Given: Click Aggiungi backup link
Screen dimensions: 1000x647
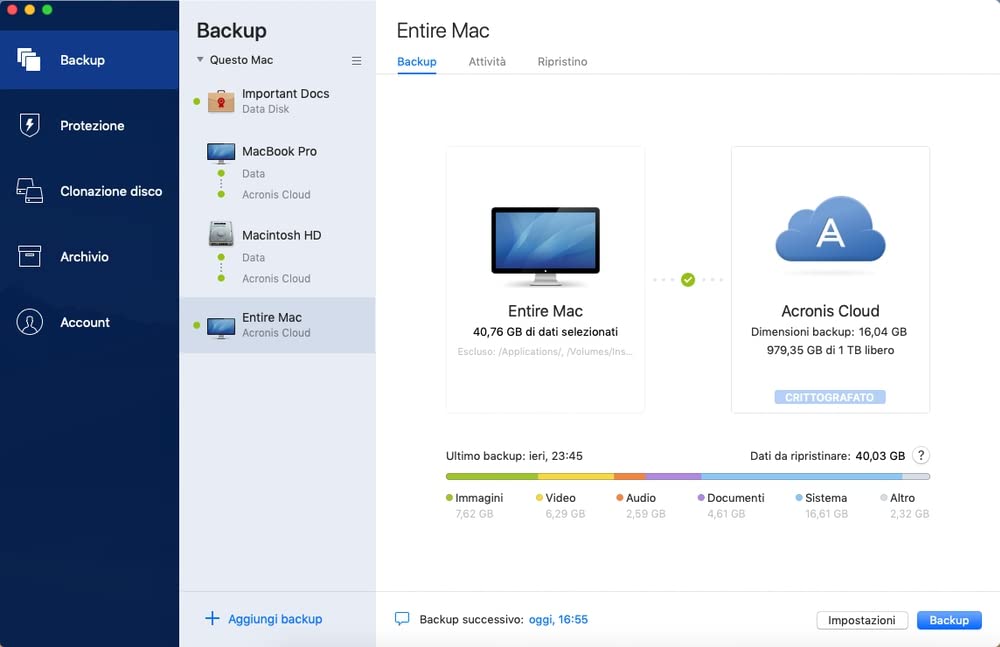Looking at the screenshot, I should click(x=275, y=619).
